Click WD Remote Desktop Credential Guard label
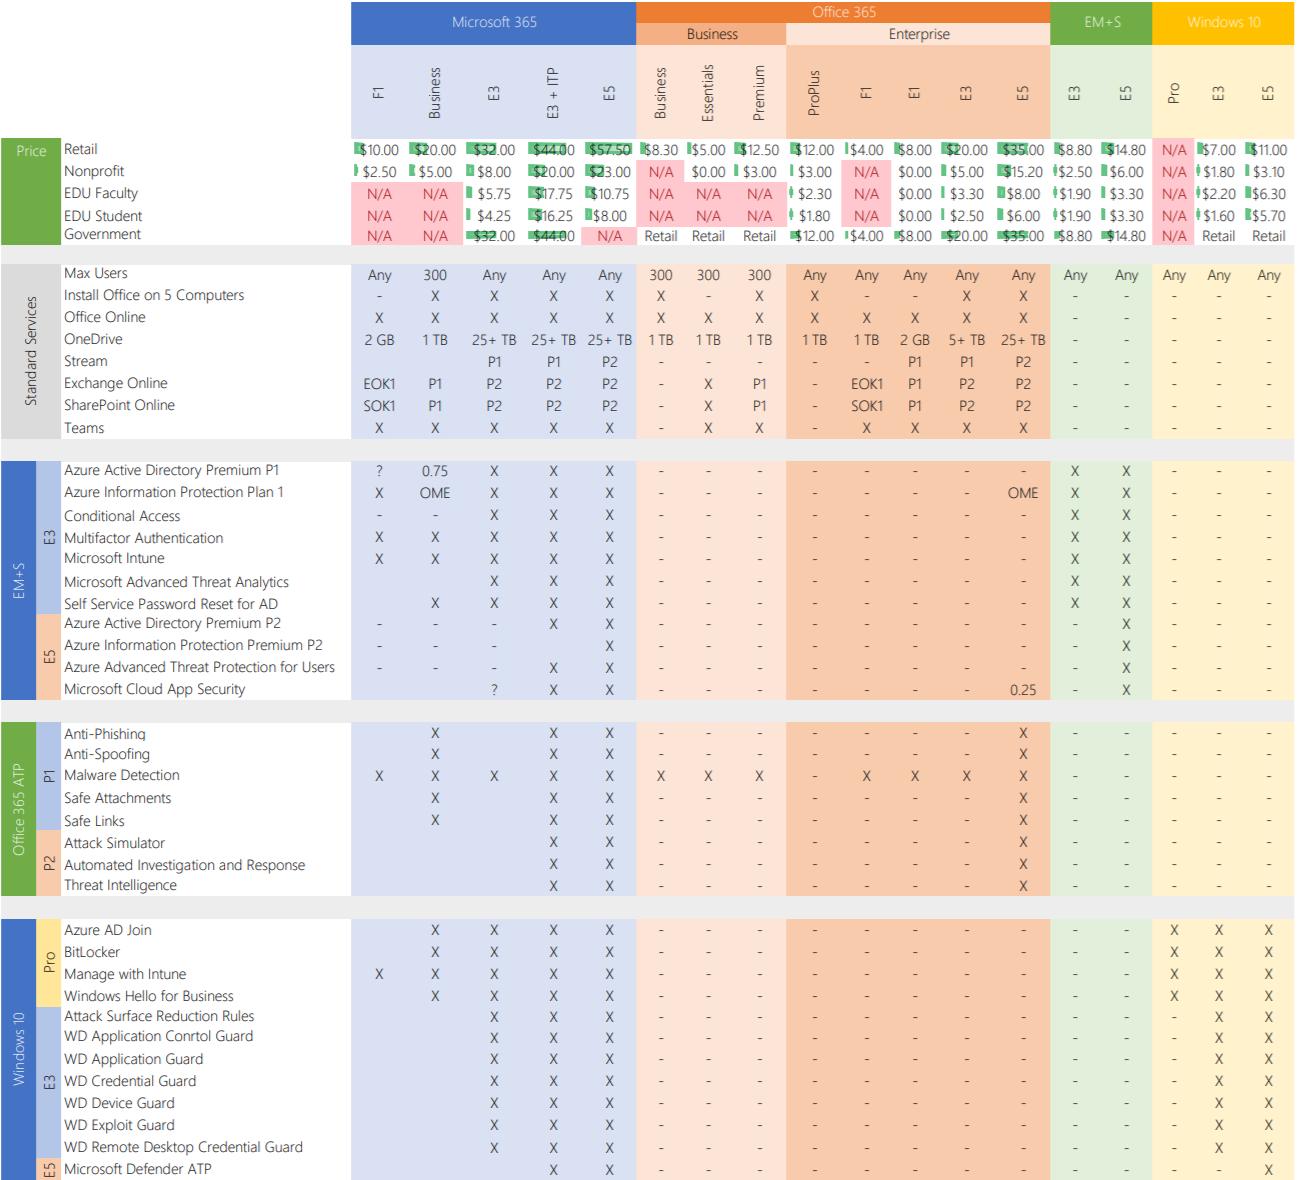The image size is (1297, 1180). (x=183, y=1147)
